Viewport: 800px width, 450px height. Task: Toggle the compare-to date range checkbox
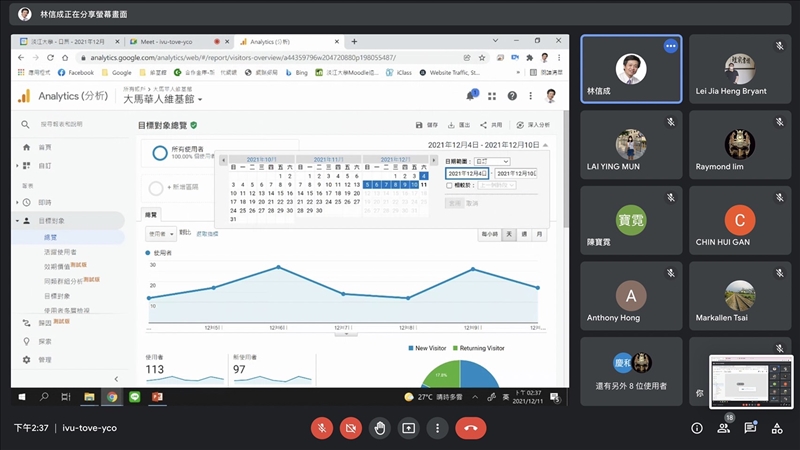coord(449,185)
